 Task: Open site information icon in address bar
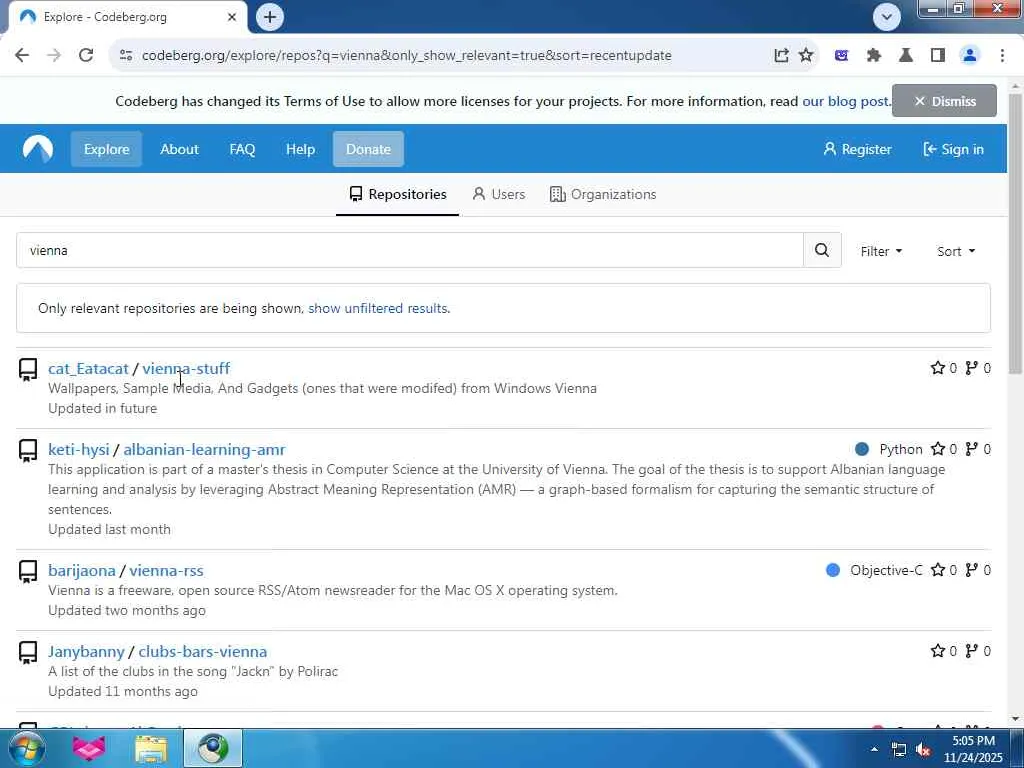(126, 56)
